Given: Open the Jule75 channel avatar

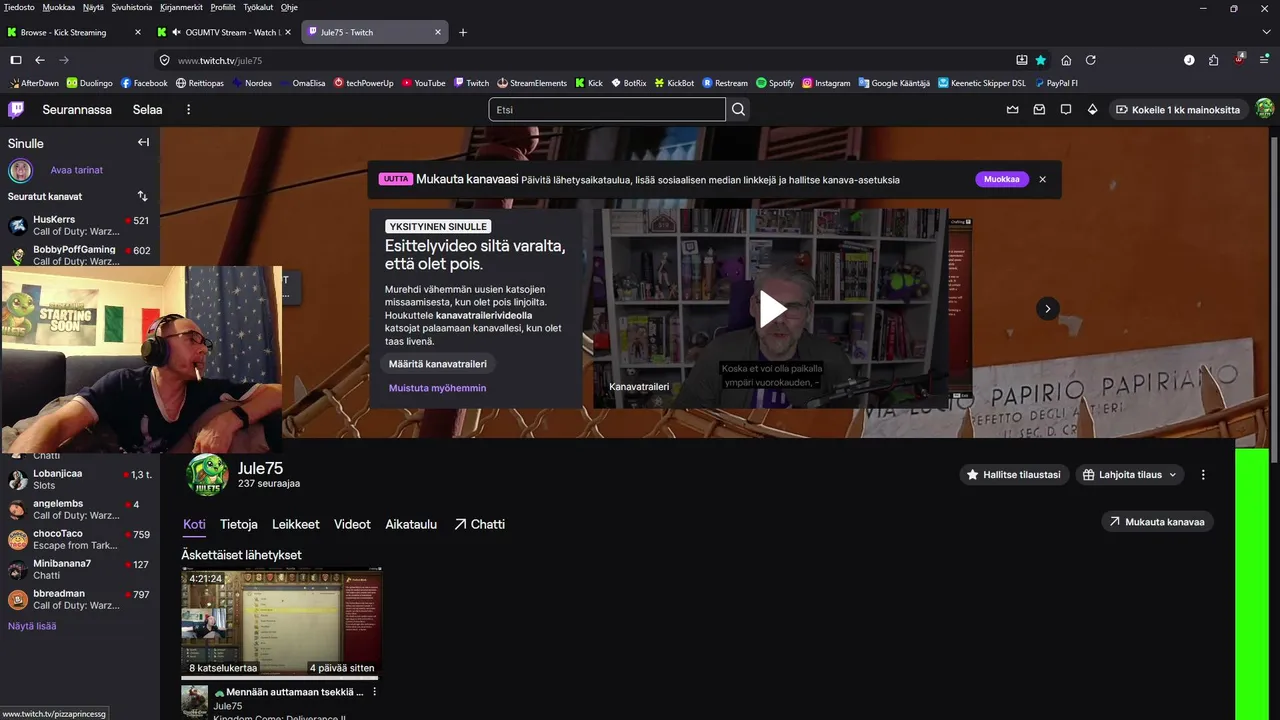Looking at the screenshot, I should pos(207,475).
